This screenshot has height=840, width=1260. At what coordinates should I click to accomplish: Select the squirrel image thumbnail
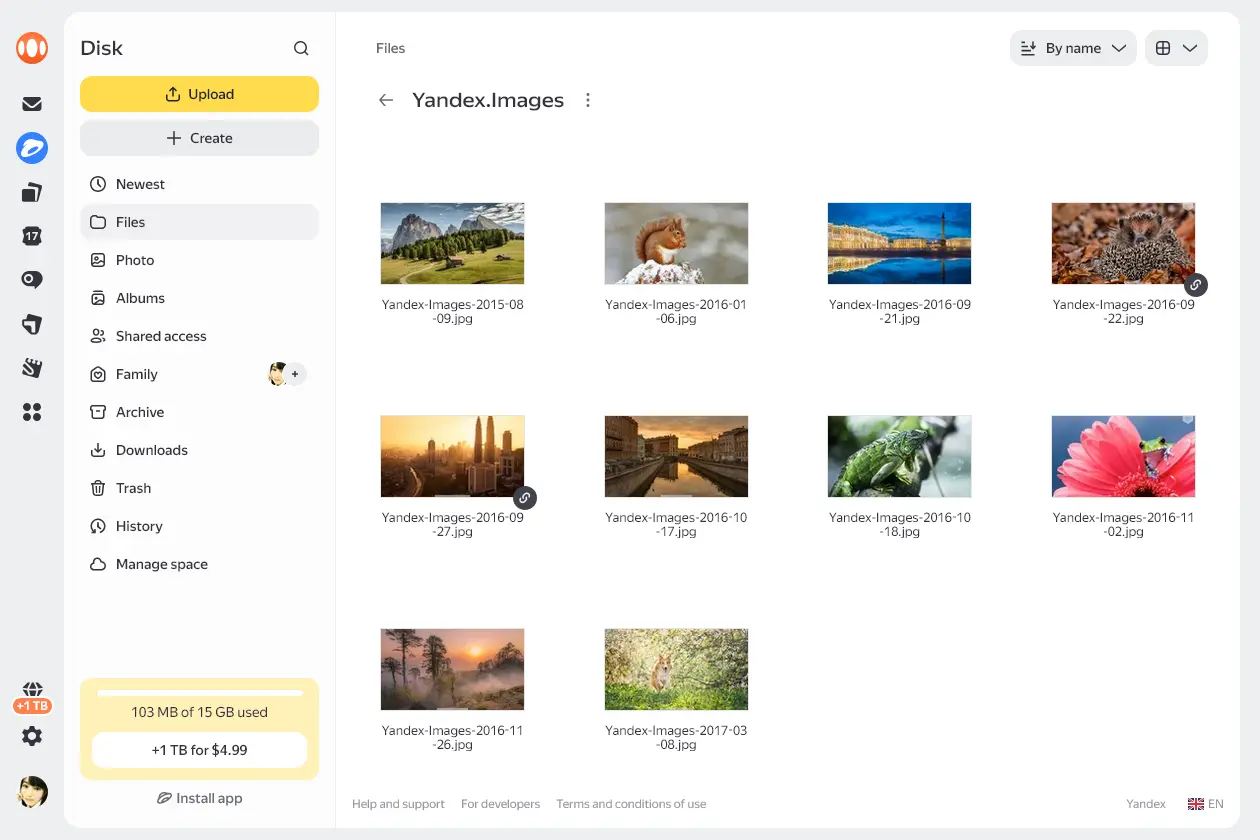coord(676,243)
